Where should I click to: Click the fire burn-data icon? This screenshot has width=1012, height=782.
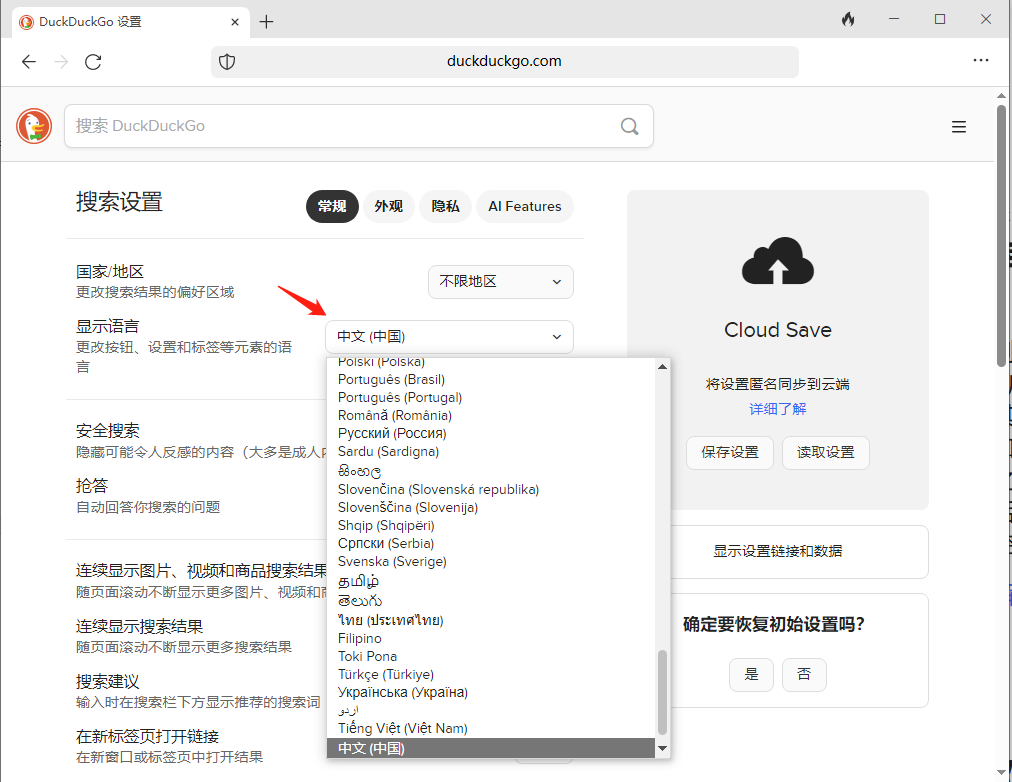point(848,20)
